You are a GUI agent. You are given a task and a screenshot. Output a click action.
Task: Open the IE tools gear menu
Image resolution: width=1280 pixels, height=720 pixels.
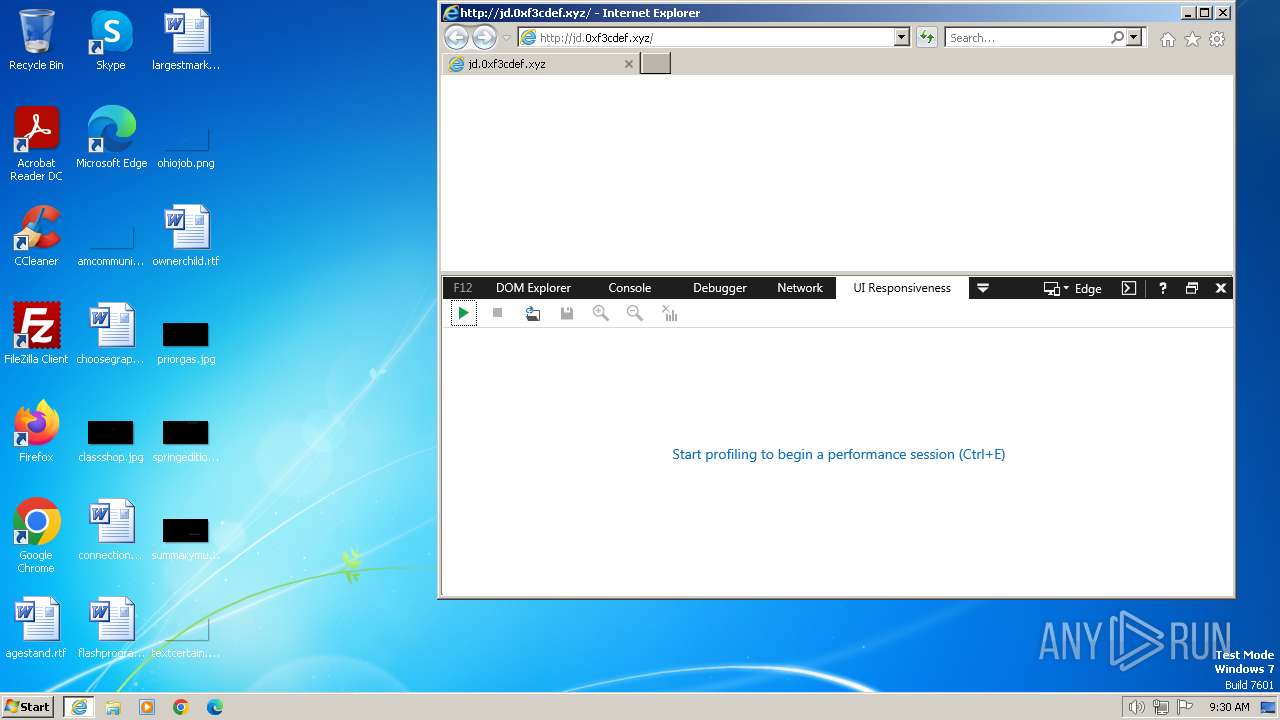pos(1217,39)
